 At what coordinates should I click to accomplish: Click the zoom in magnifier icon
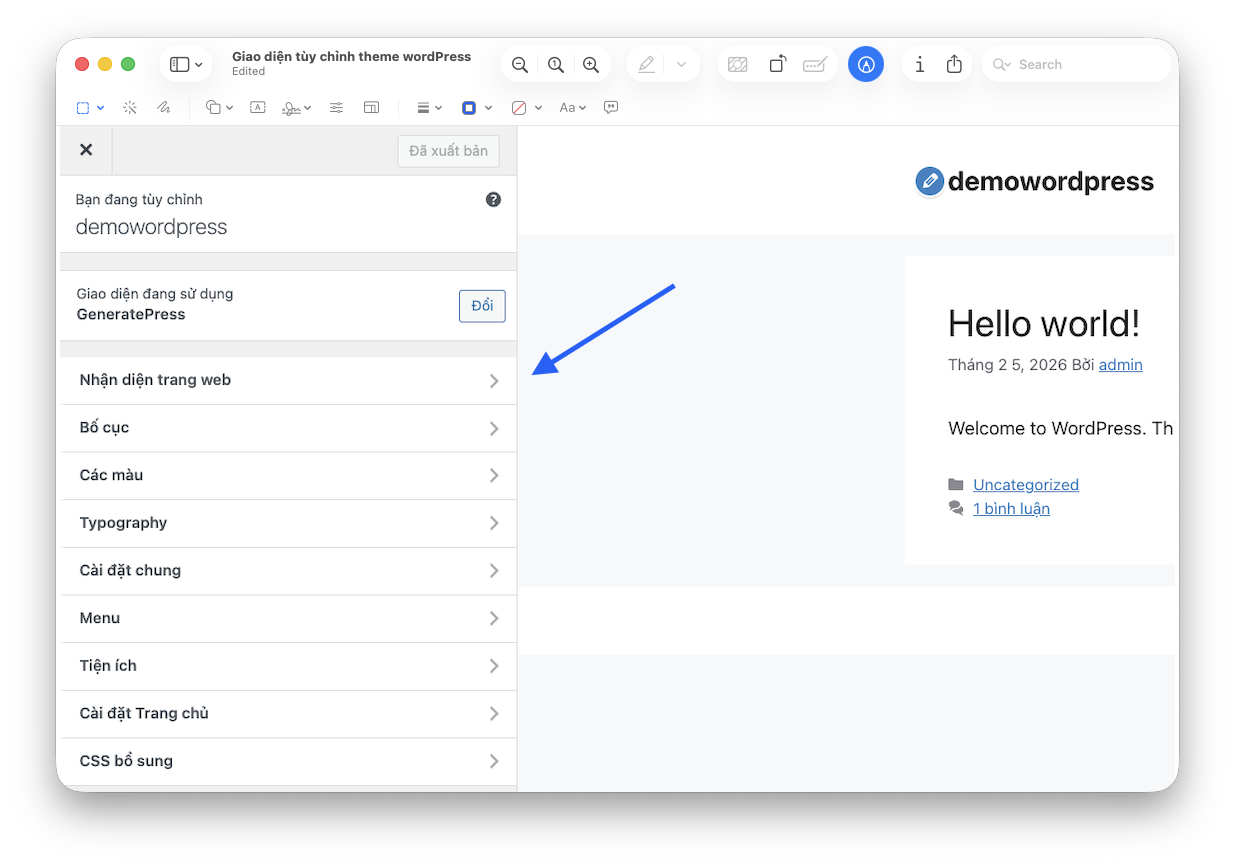click(x=591, y=65)
